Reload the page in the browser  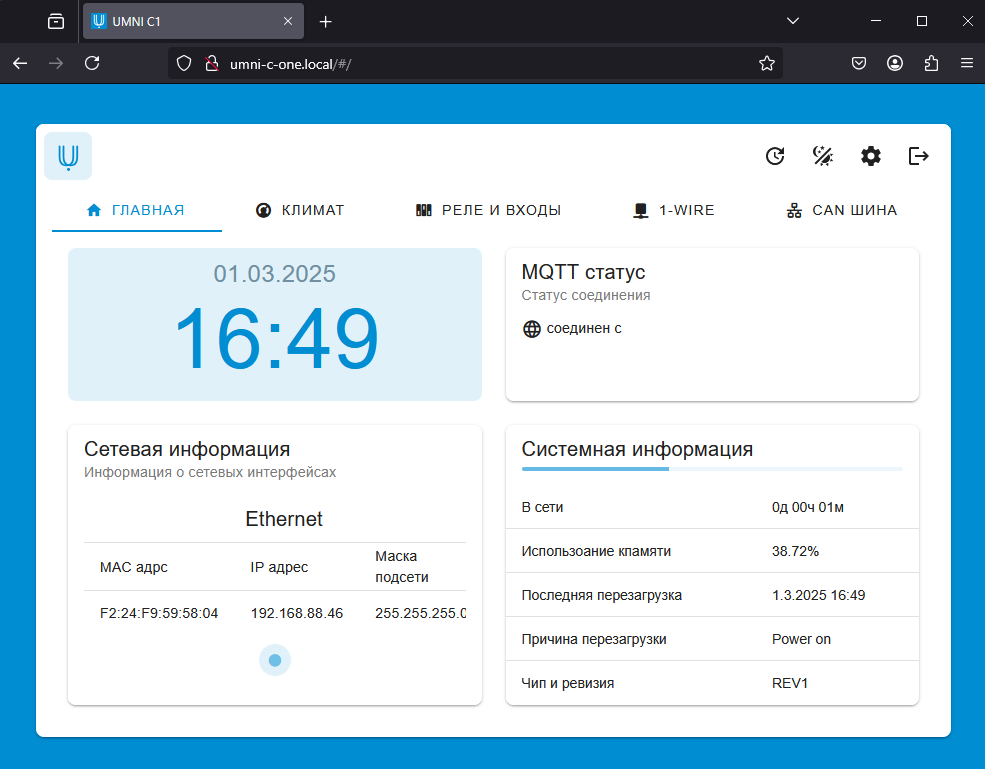(x=92, y=63)
